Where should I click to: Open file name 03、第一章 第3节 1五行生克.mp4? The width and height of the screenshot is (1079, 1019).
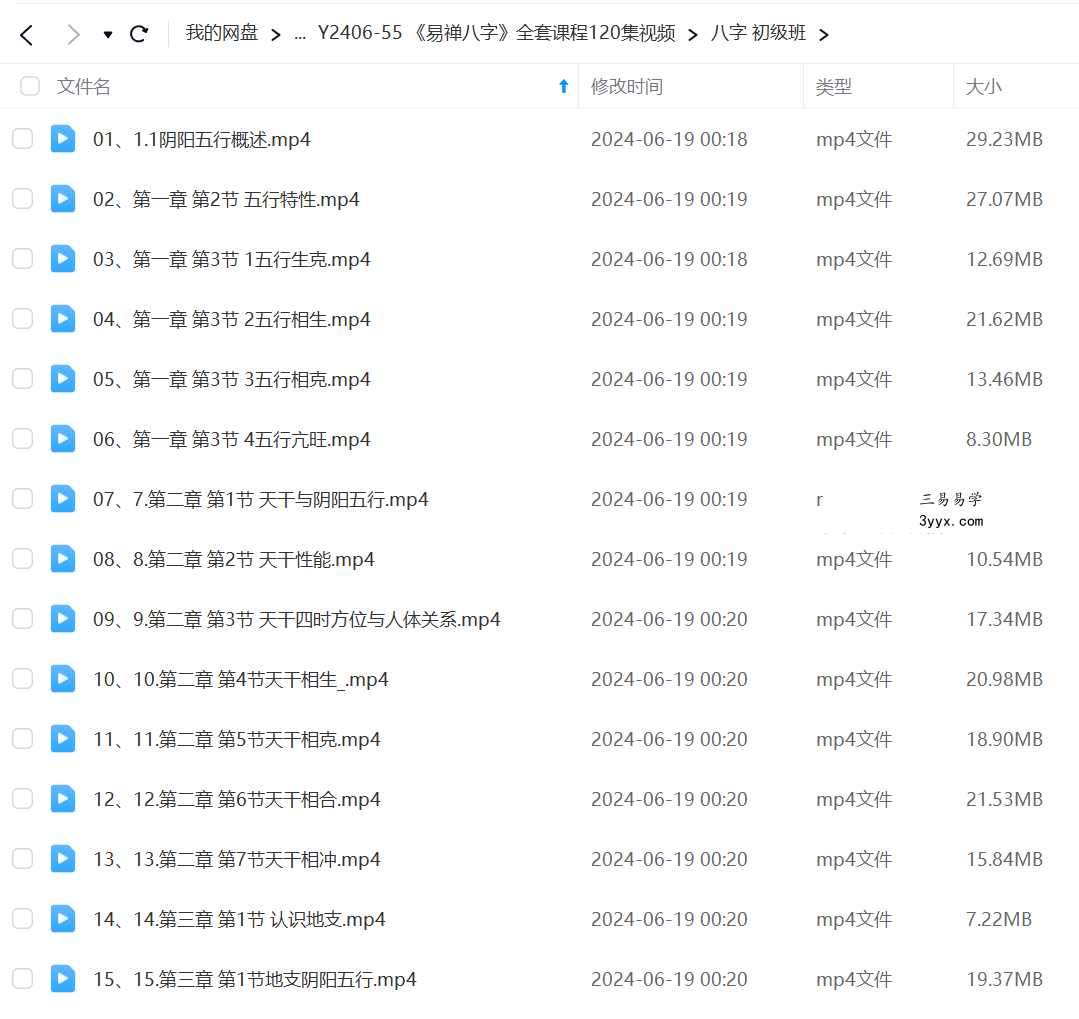(x=232, y=259)
